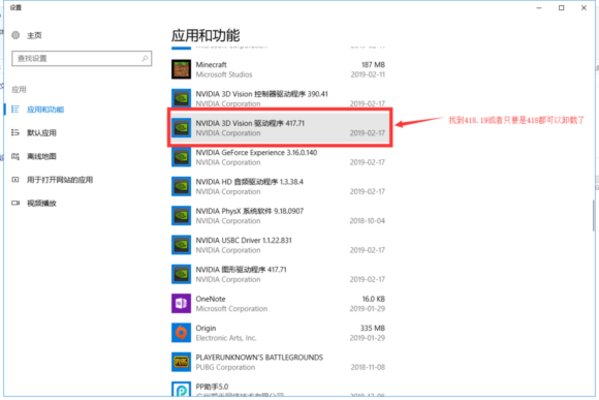Click NVIDIA graphics driver 417.71 icon
Image resolution: width=599 pixels, height=400 pixels.
[x=181, y=274]
